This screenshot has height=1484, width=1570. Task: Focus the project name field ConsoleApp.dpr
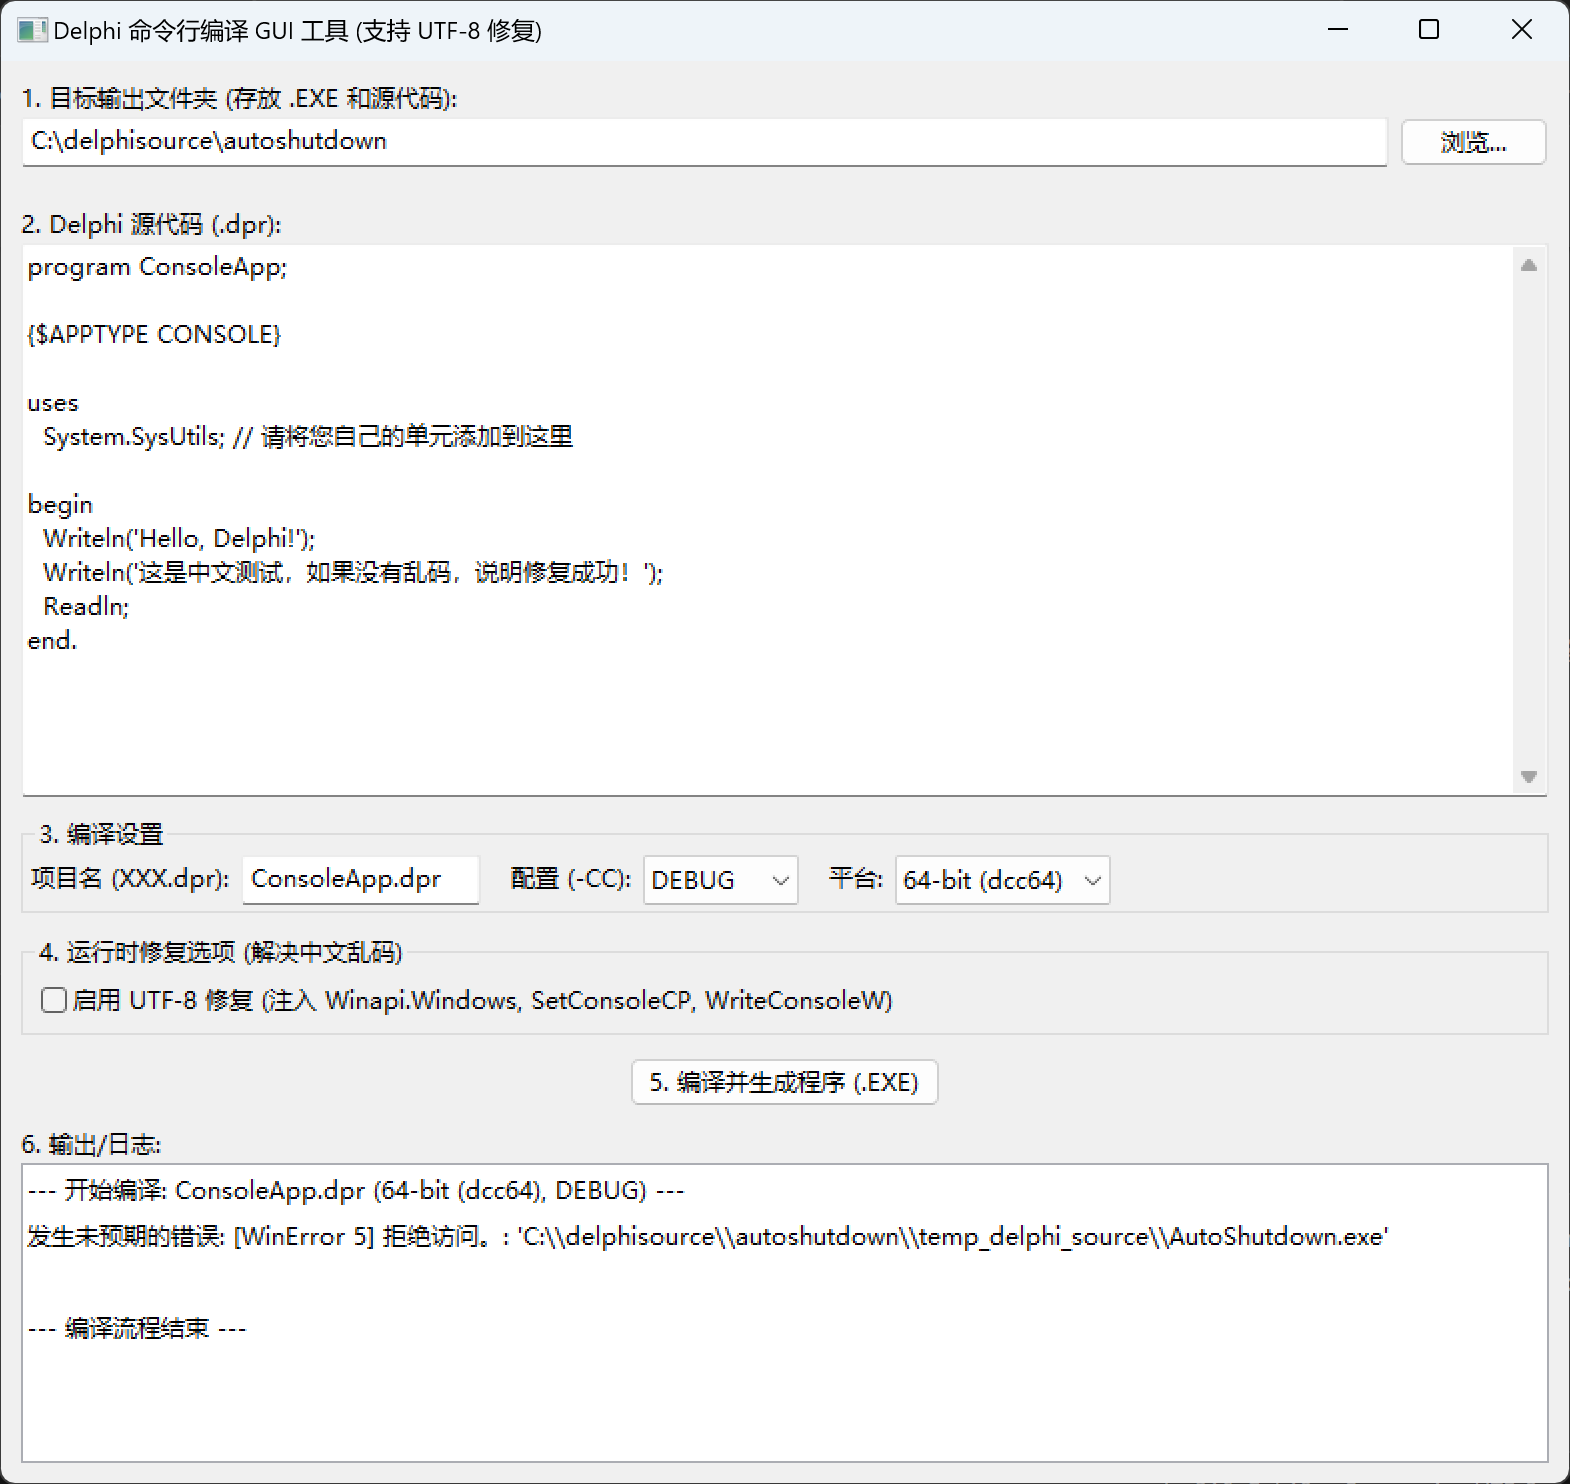[360, 880]
